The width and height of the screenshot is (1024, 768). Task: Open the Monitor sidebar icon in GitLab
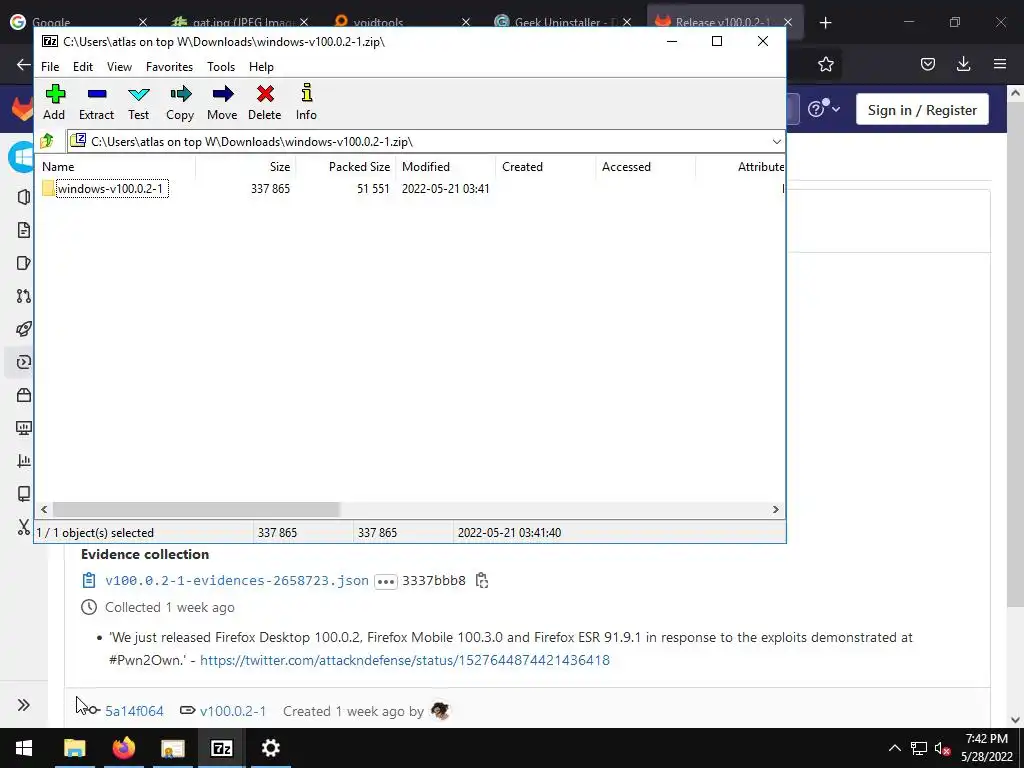pyautogui.click(x=24, y=428)
